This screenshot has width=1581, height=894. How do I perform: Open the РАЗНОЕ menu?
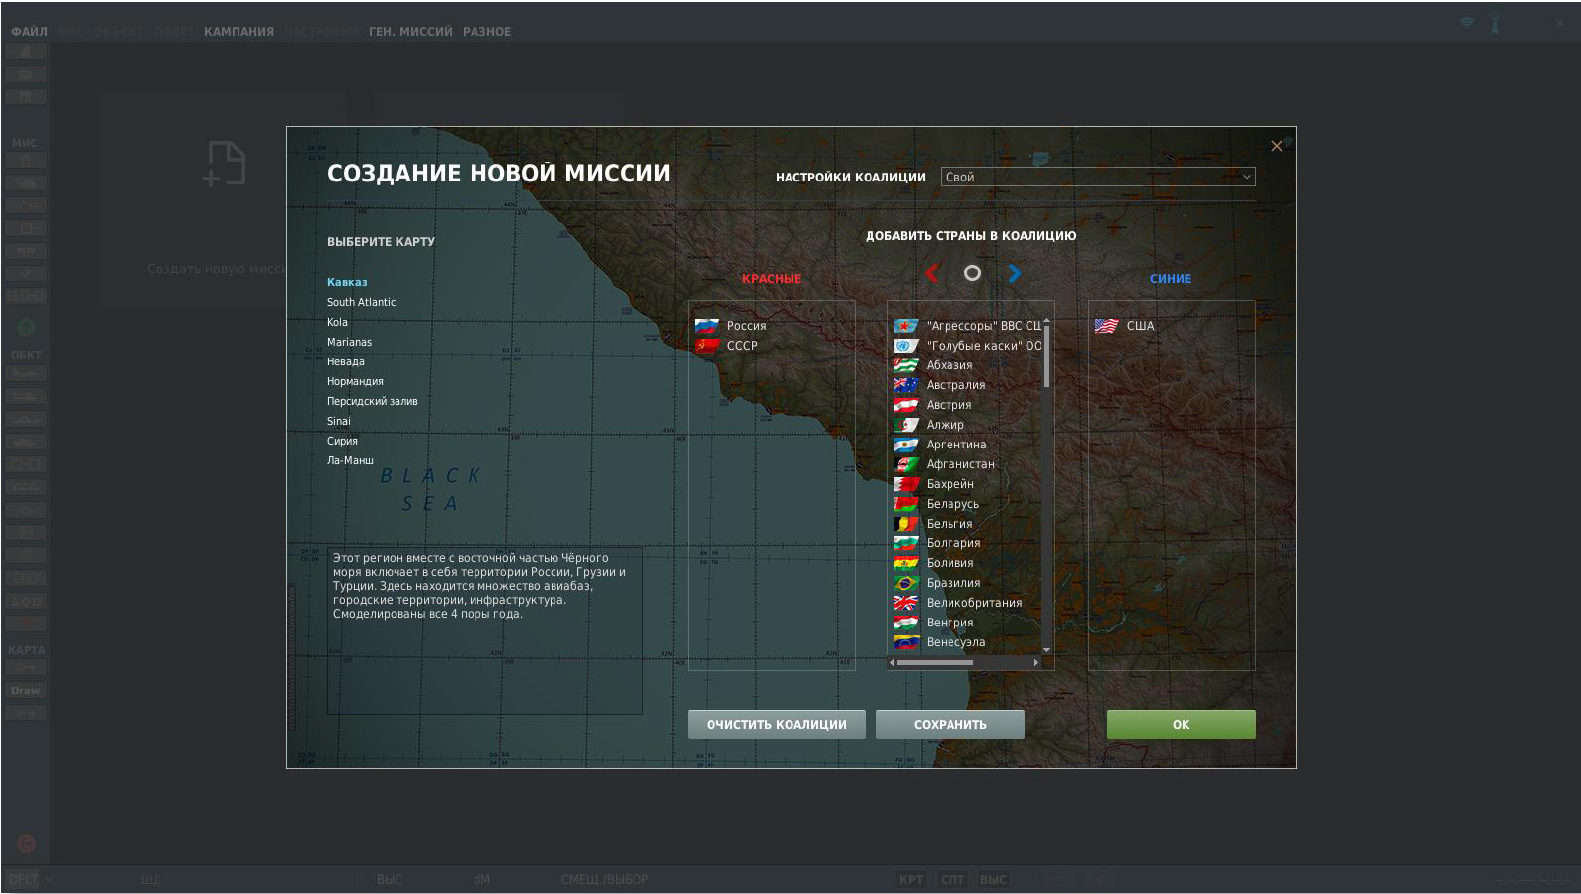[487, 32]
